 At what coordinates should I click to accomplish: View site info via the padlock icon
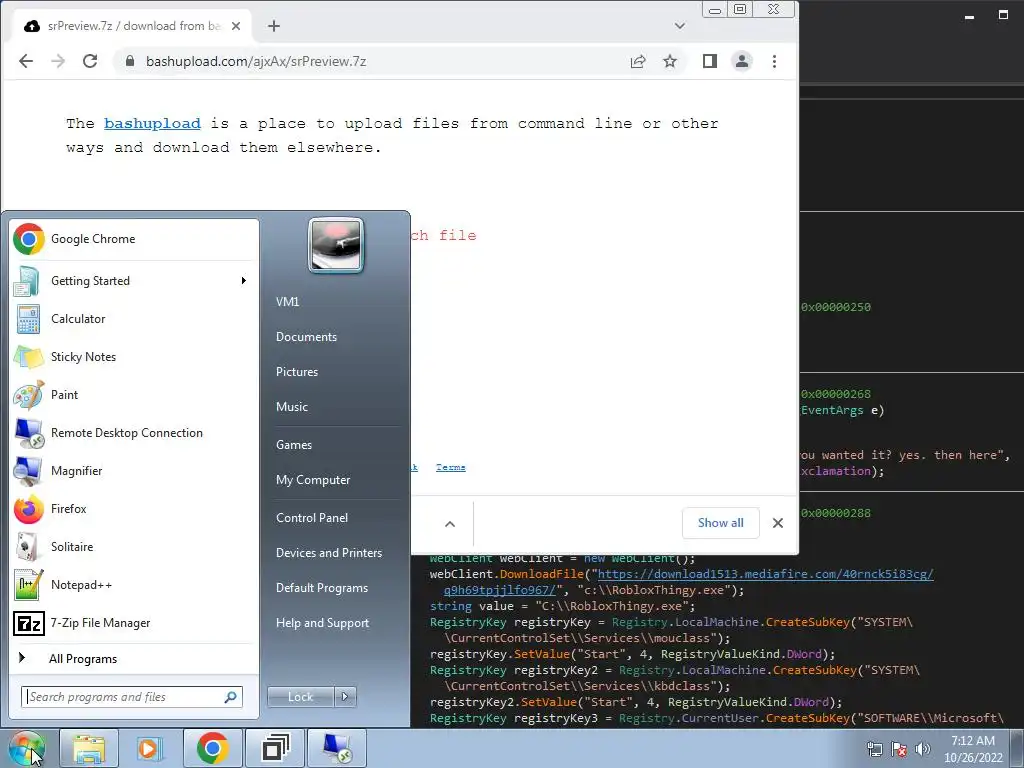point(130,61)
